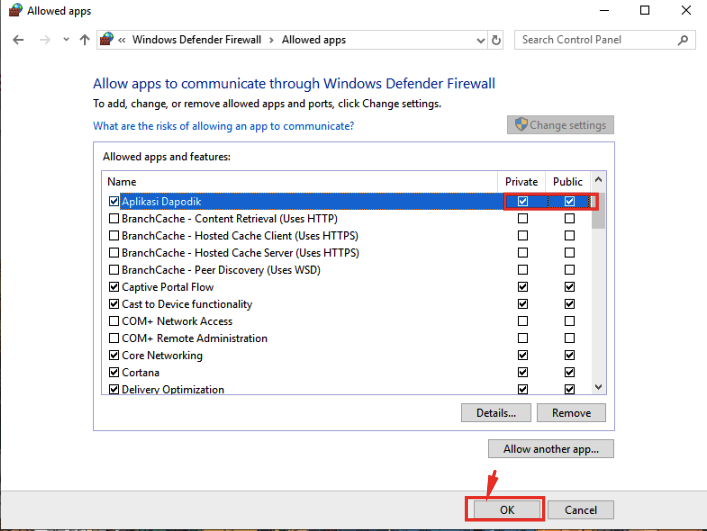Open Details for the selected app

[x=496, y=412]
